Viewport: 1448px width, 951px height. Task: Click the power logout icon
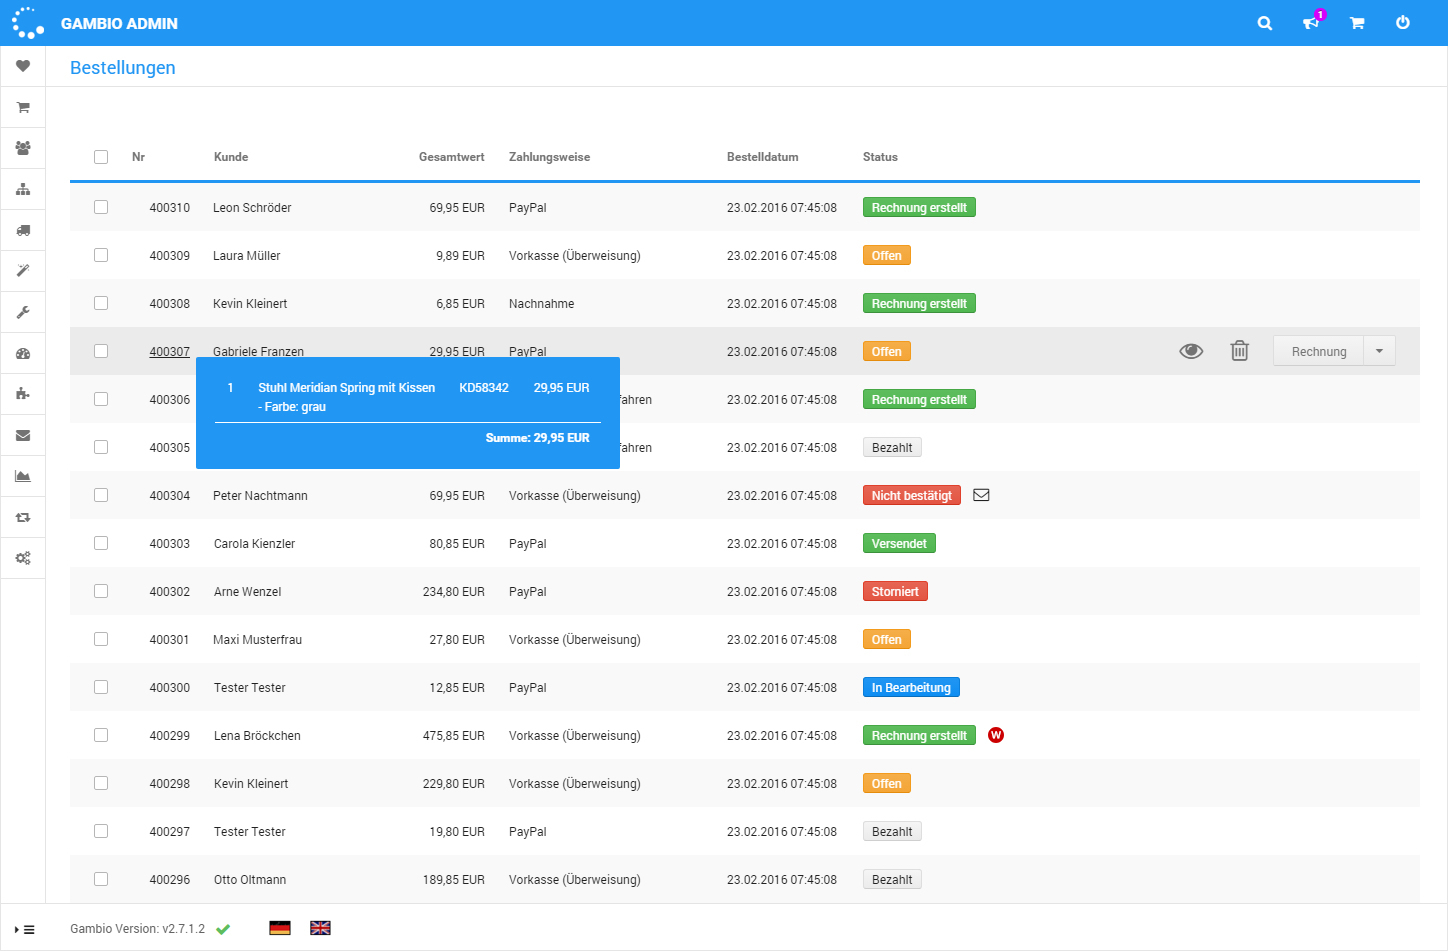point(1402,23)
